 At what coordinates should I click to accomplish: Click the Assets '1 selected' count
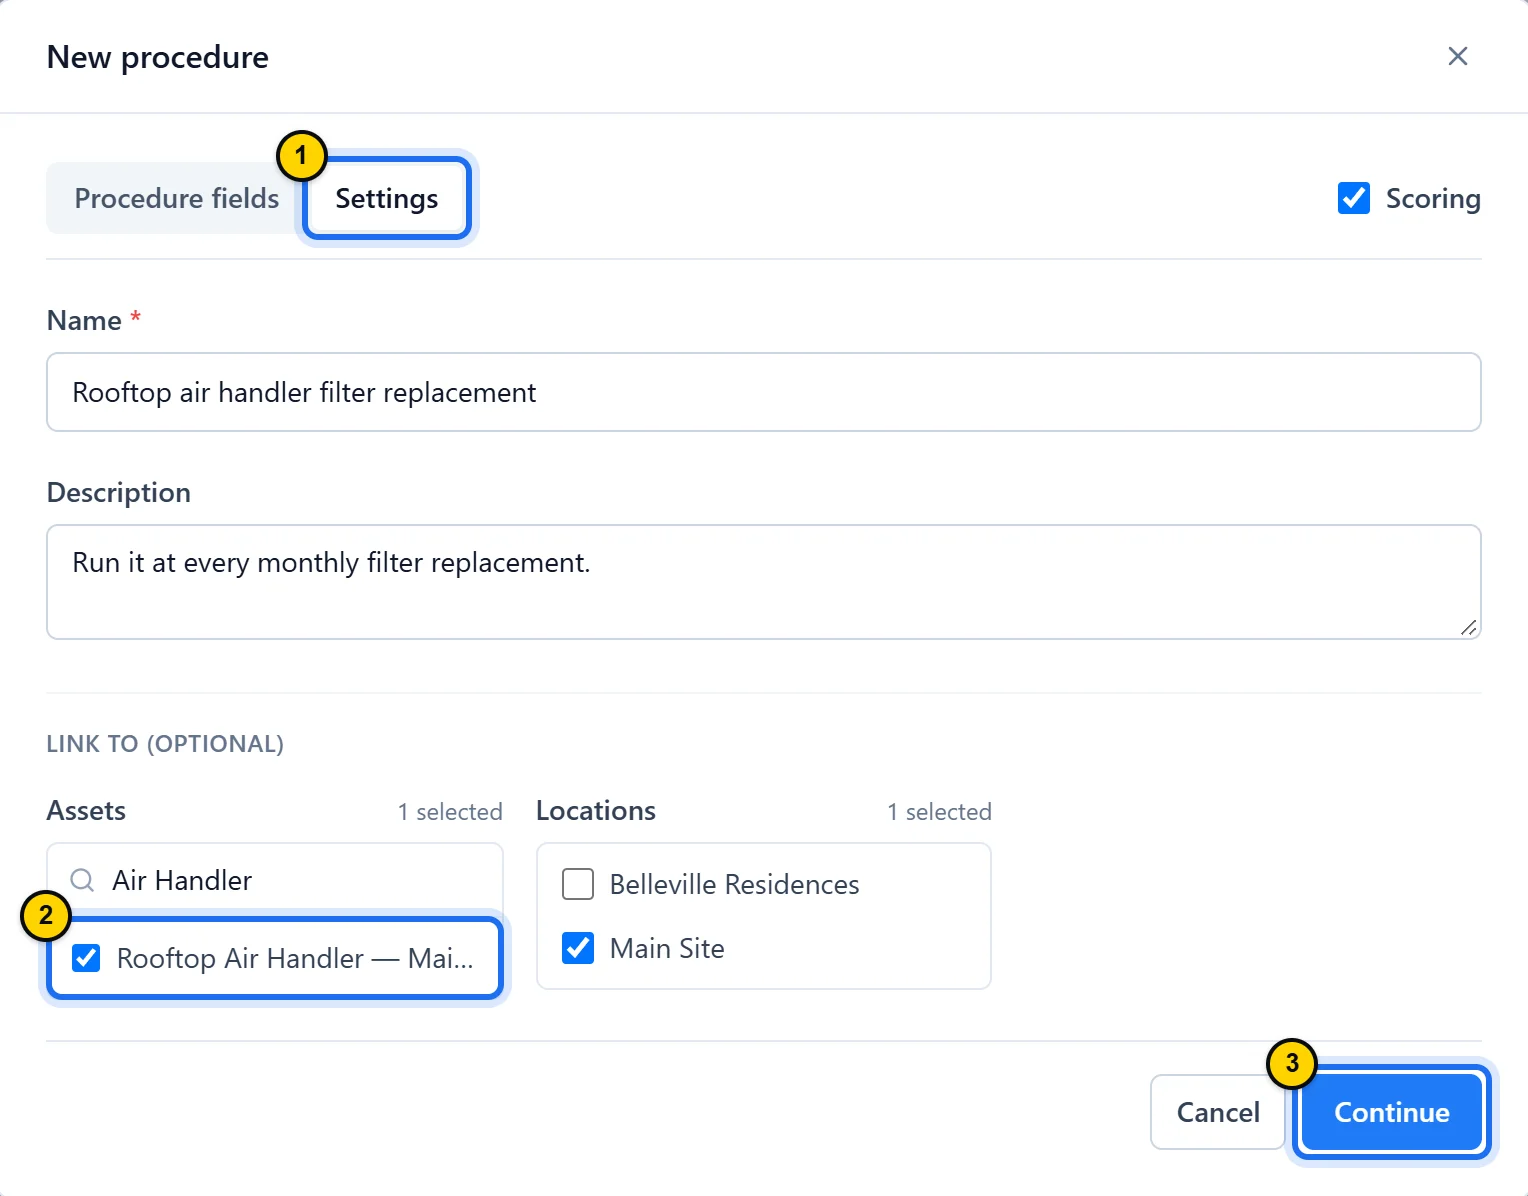coord(450,812)
